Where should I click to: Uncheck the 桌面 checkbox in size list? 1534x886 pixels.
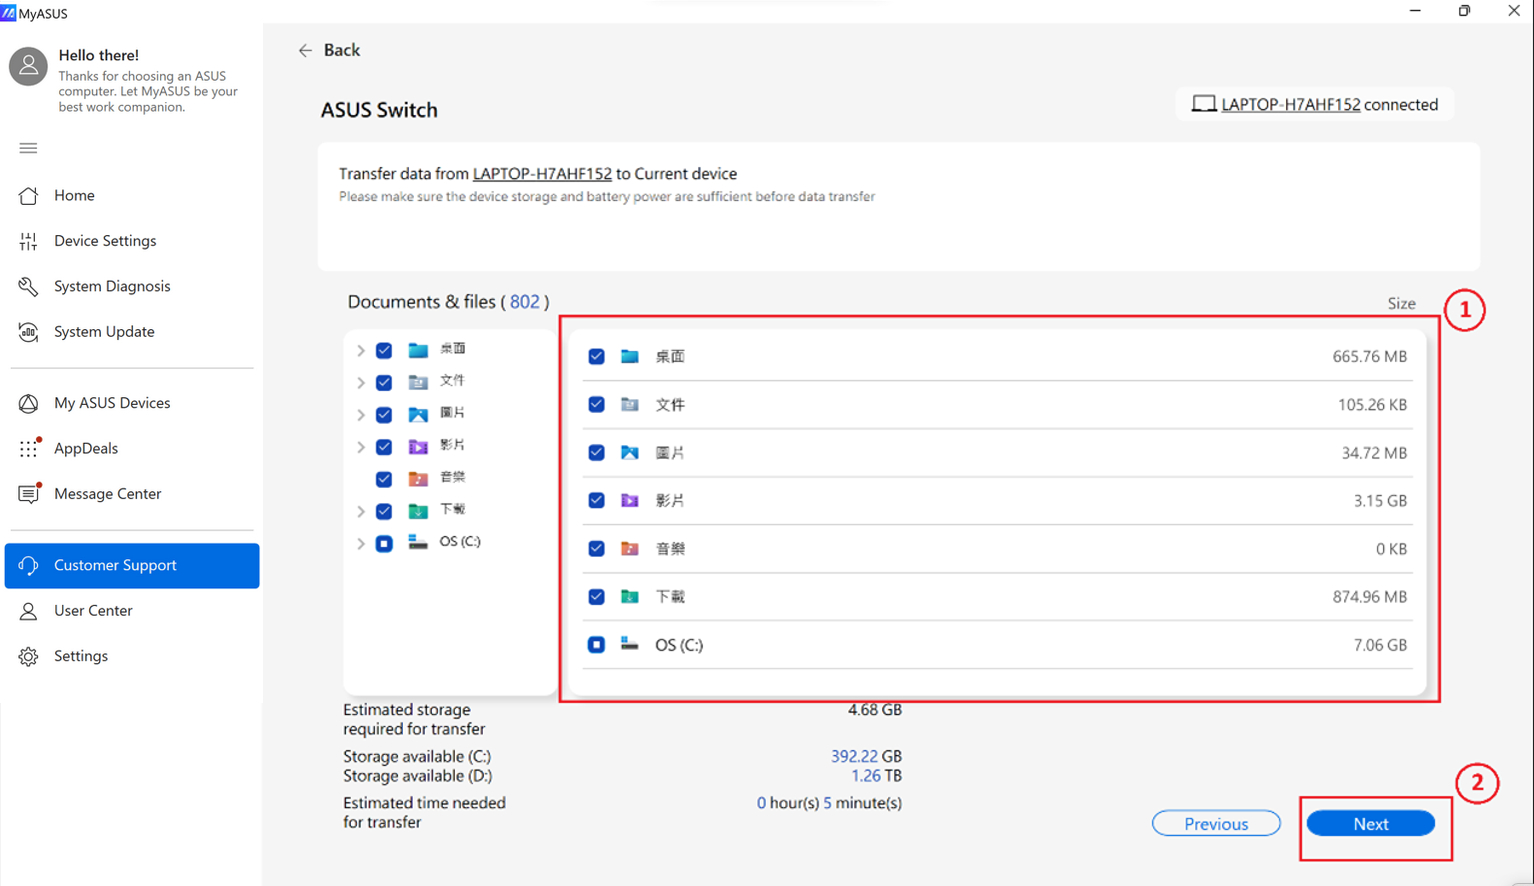[596, 357]
